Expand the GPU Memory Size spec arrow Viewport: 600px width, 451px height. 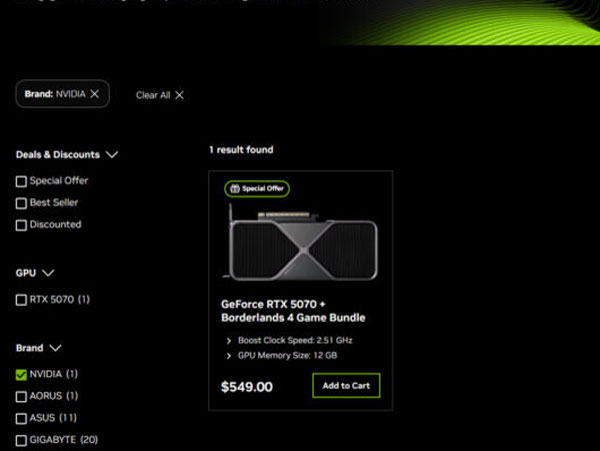(x=229, y=356)
